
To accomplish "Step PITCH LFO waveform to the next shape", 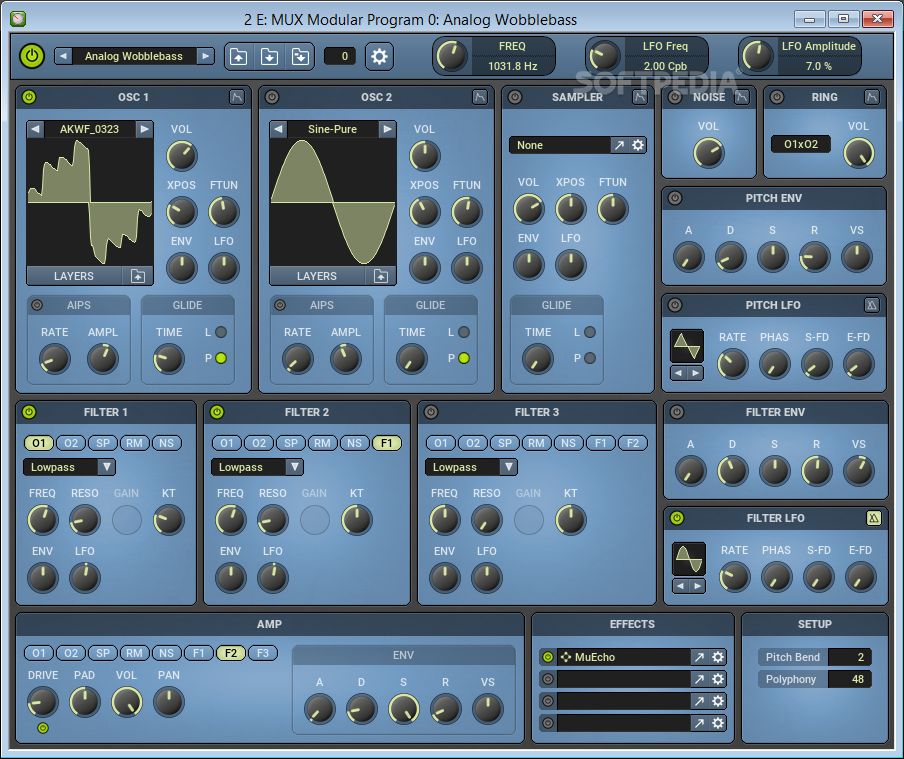I will point(696,373).
